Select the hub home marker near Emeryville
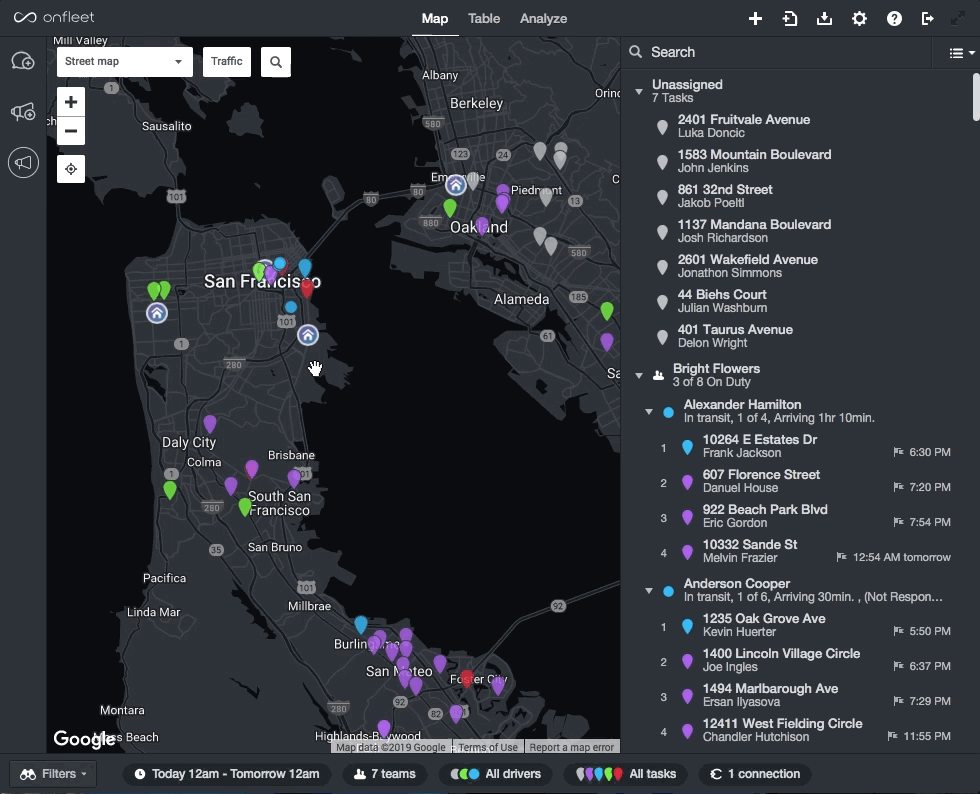Viewport: 980px width, 794px height. click(456, 185)
